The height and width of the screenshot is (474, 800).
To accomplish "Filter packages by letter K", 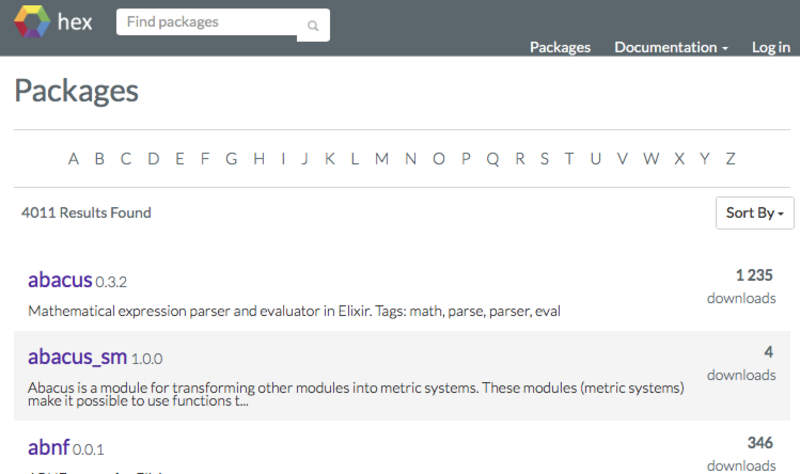I will click(x=329, y=158).
